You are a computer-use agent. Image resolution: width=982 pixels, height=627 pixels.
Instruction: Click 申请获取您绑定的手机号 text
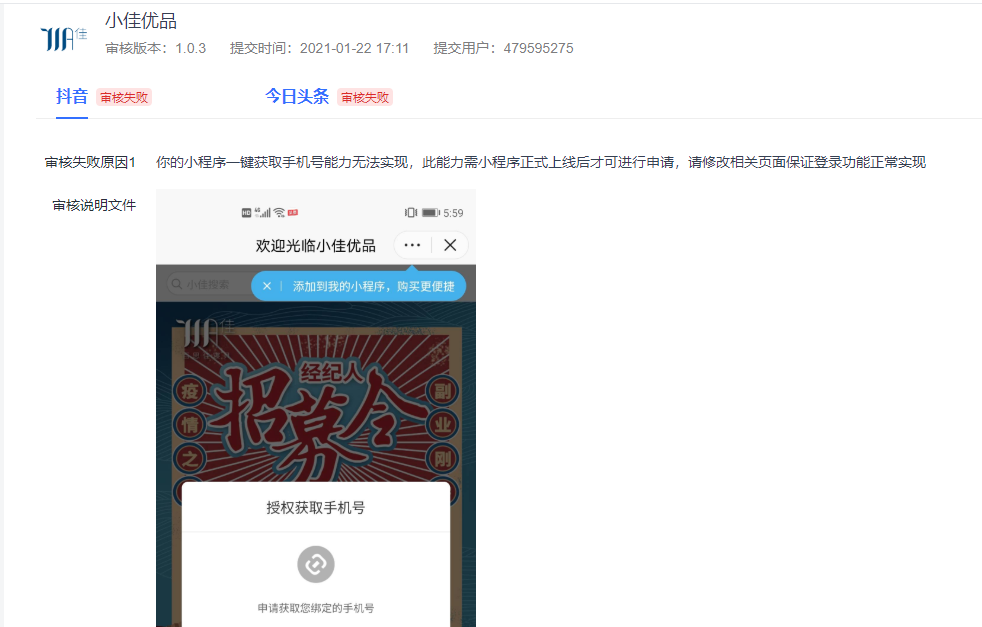pyautogui.click(x=316, y=608)
